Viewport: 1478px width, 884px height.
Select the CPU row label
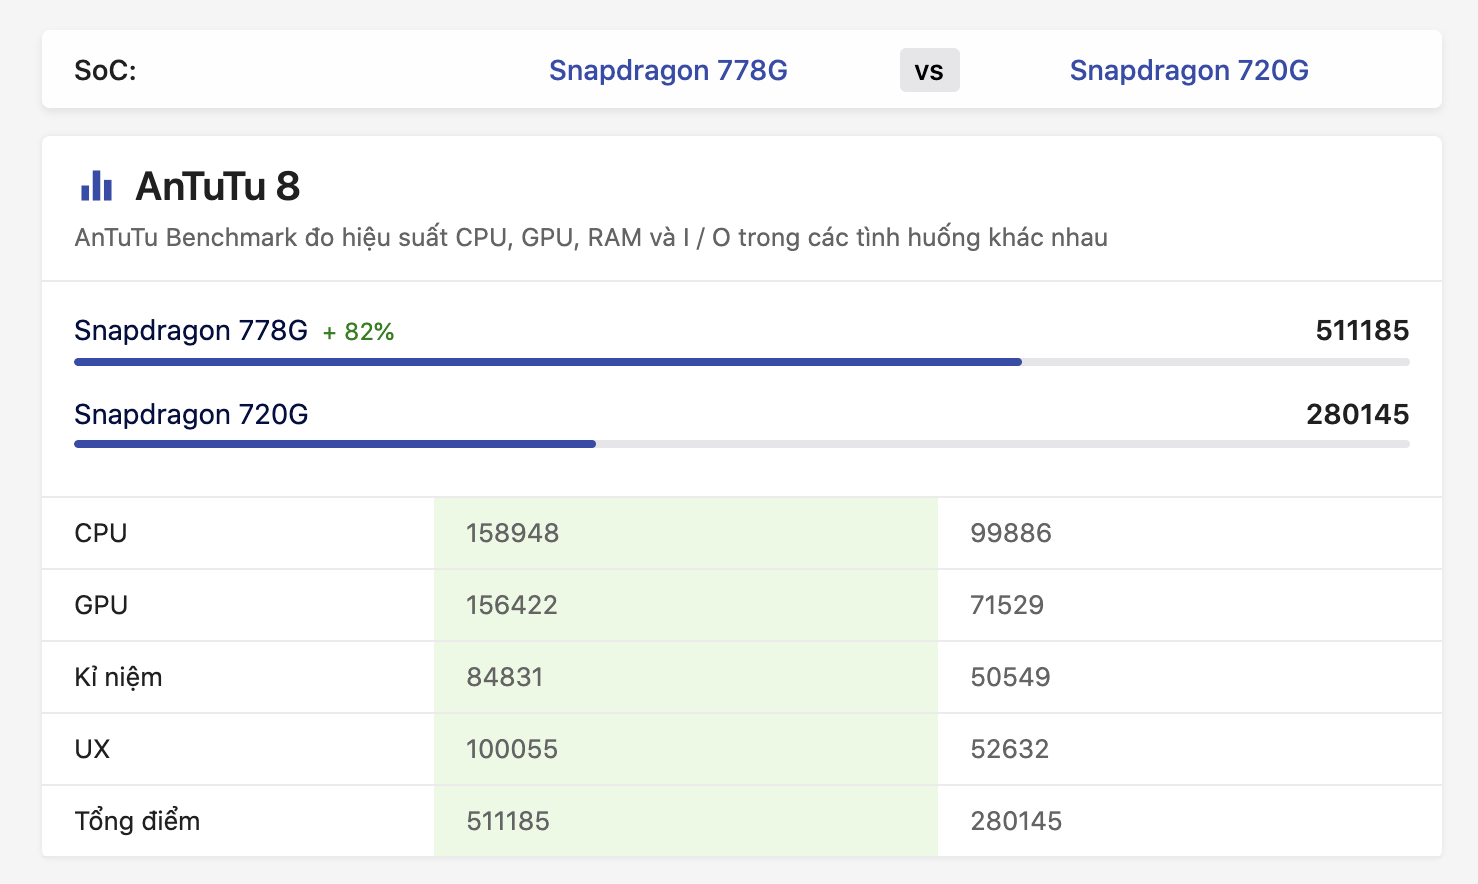[x=101, y=533]
